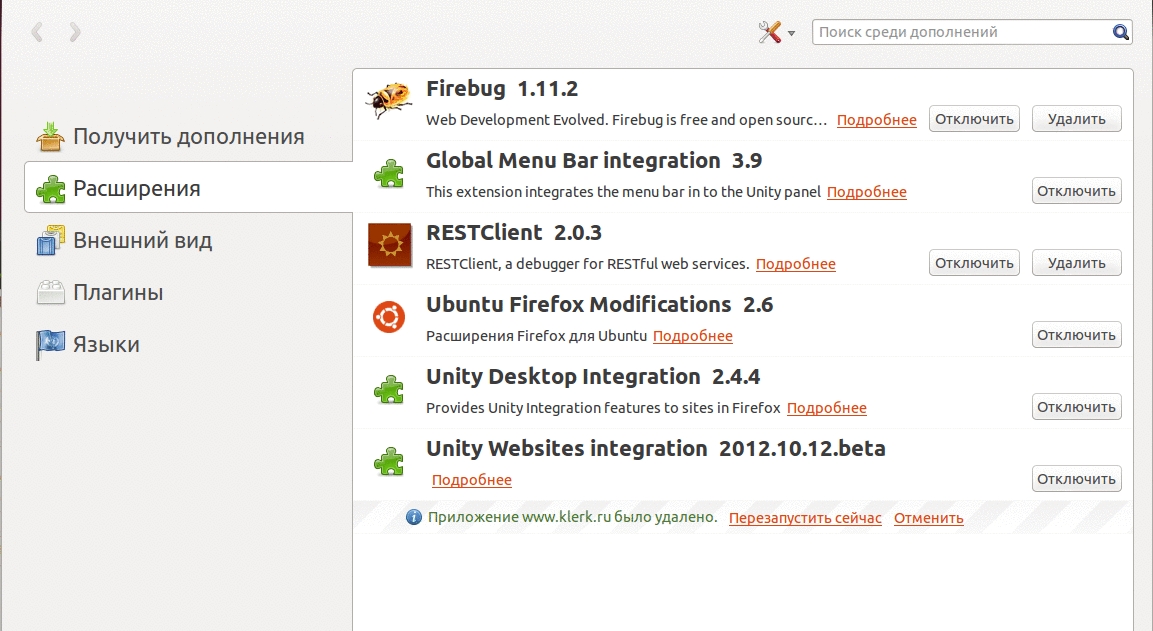Switch to Внешний вид category
The width and height of the screenshot is (1153, 631).
click(188, 240)
